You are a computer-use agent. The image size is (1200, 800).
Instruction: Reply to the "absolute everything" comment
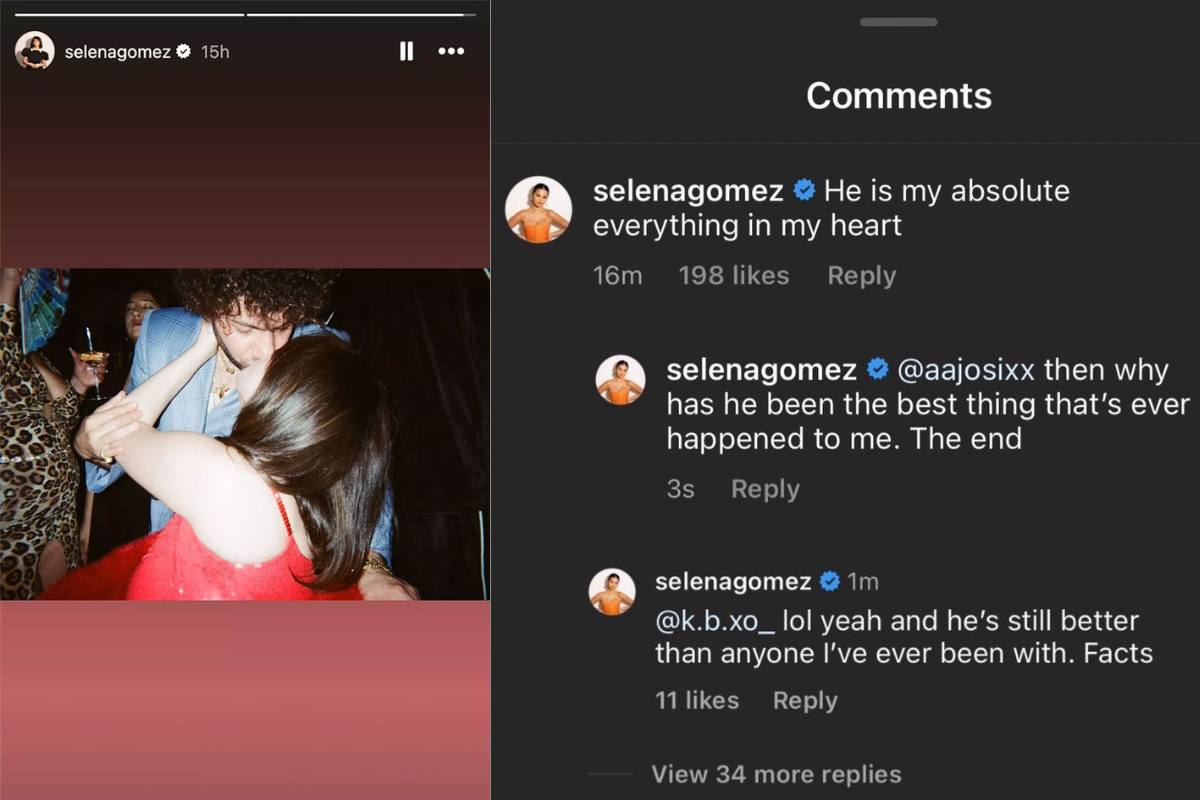(x=861, y=276)
